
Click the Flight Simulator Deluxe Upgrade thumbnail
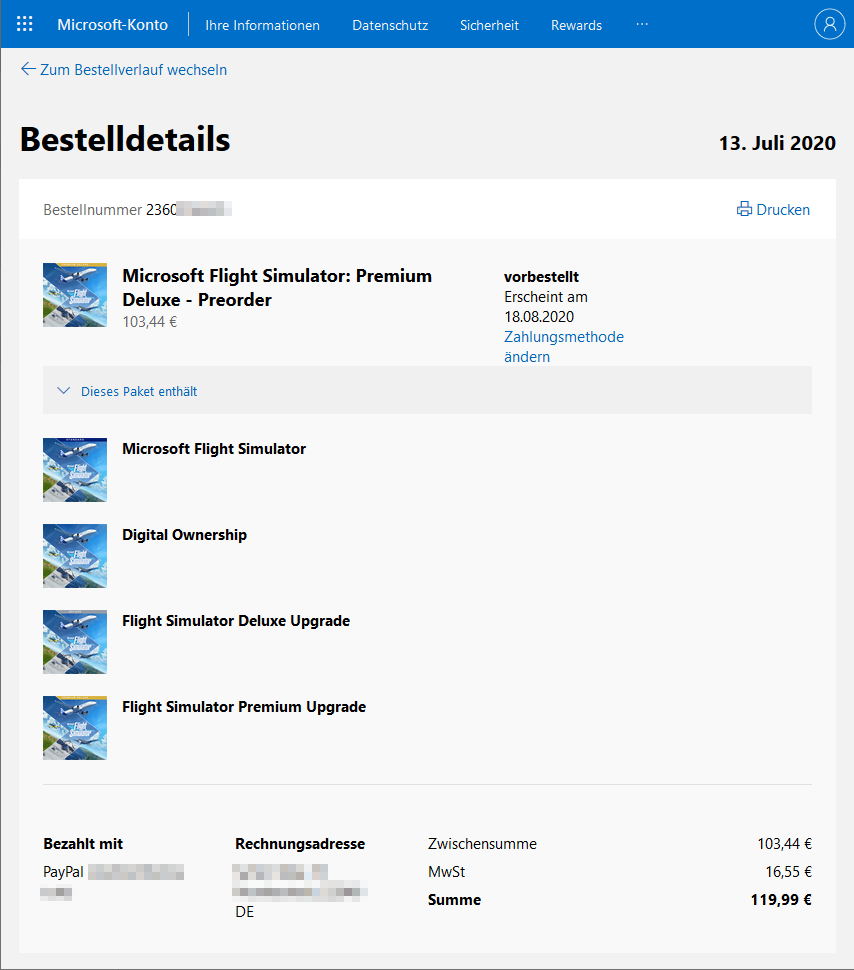[75, 642]
